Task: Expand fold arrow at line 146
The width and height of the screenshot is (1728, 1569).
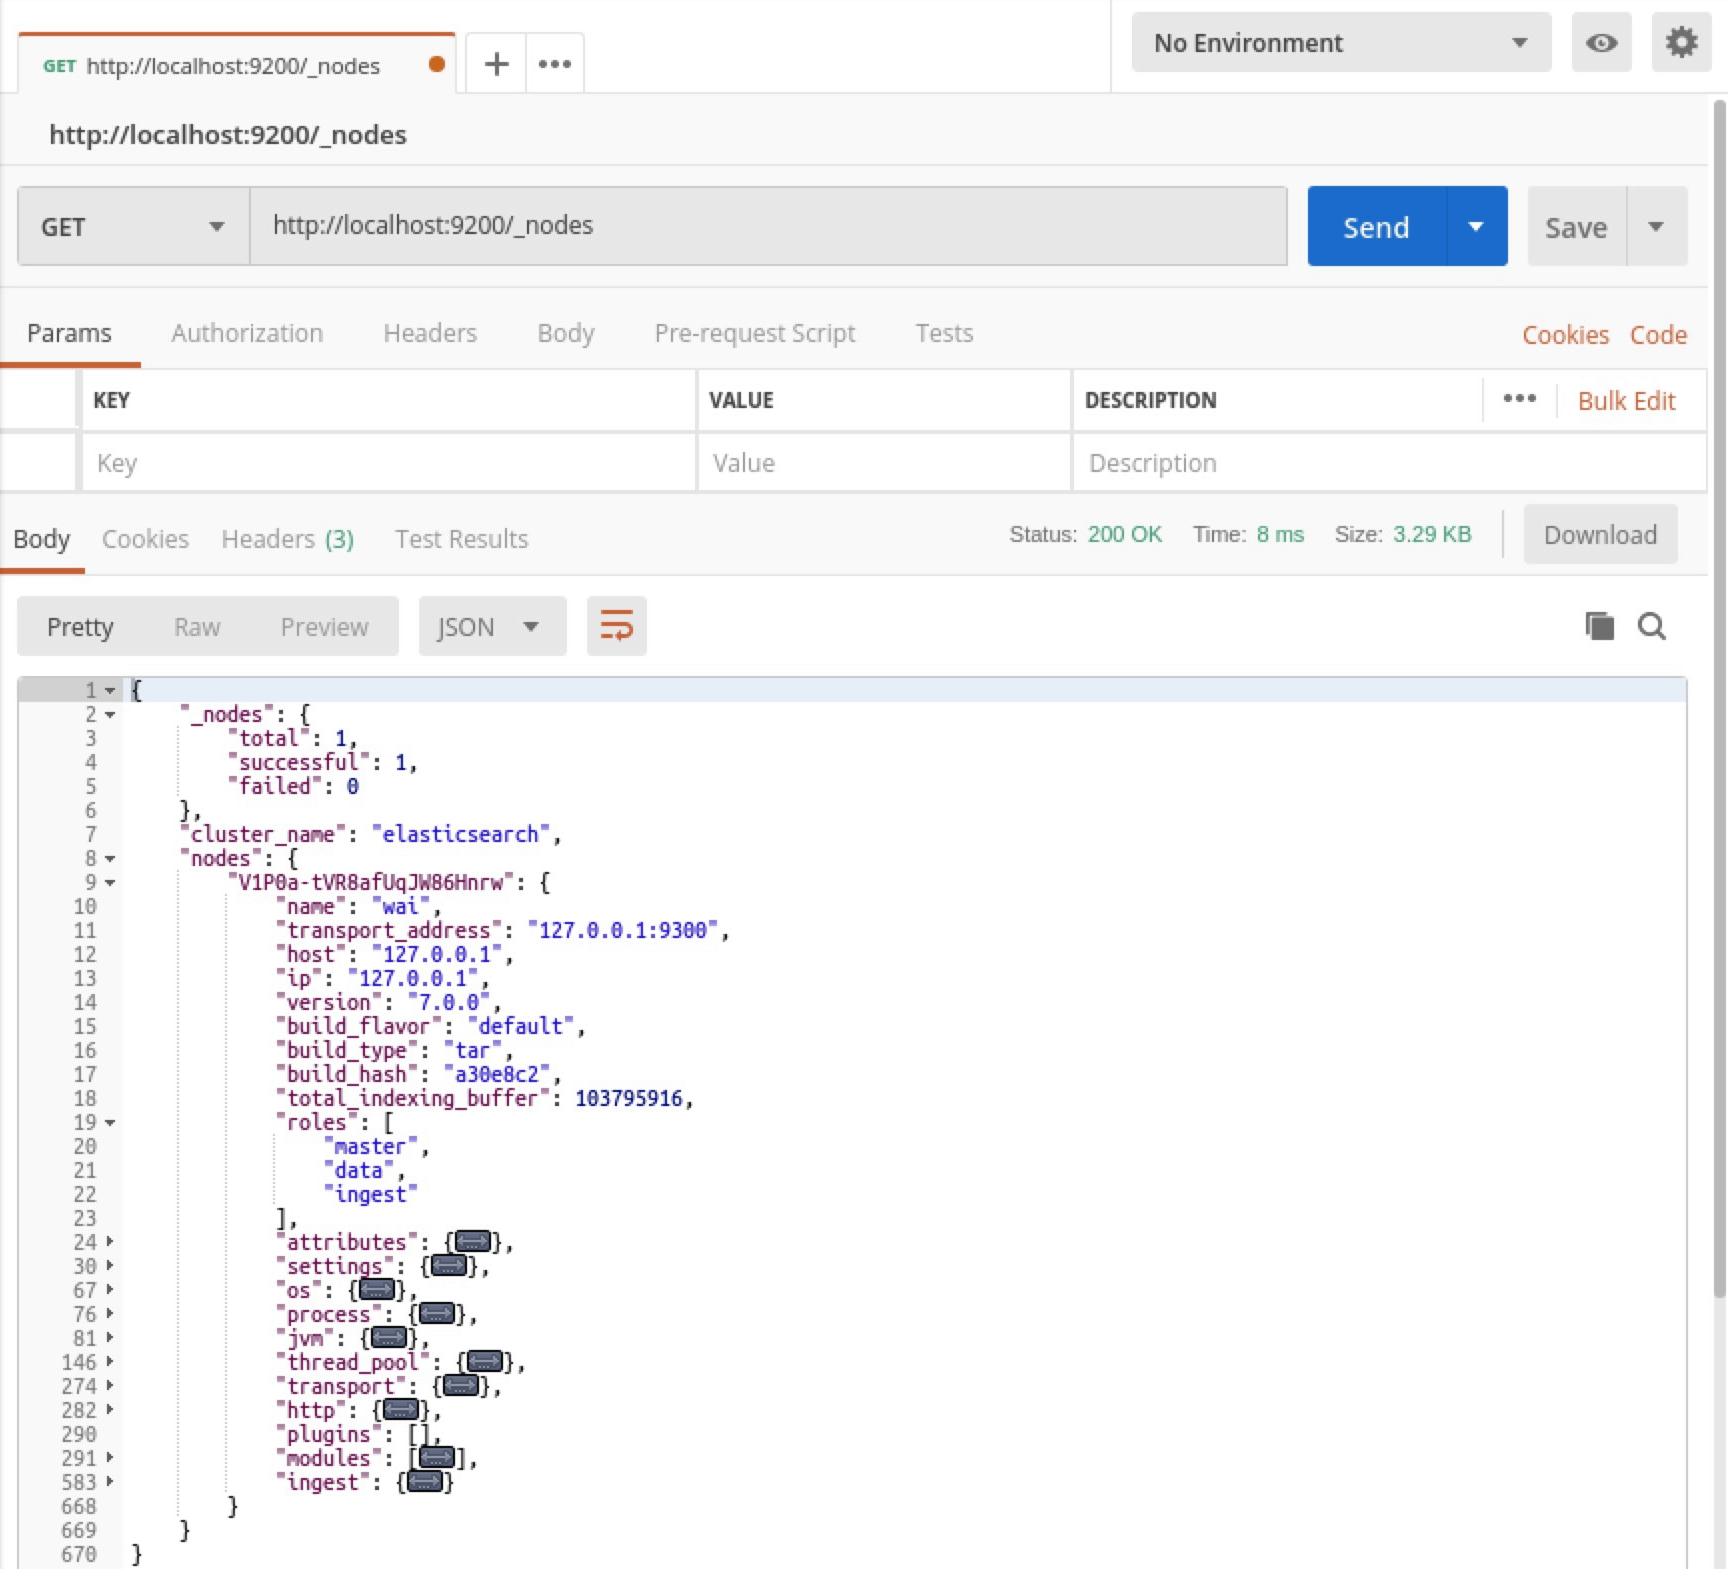Action: 110,1362
